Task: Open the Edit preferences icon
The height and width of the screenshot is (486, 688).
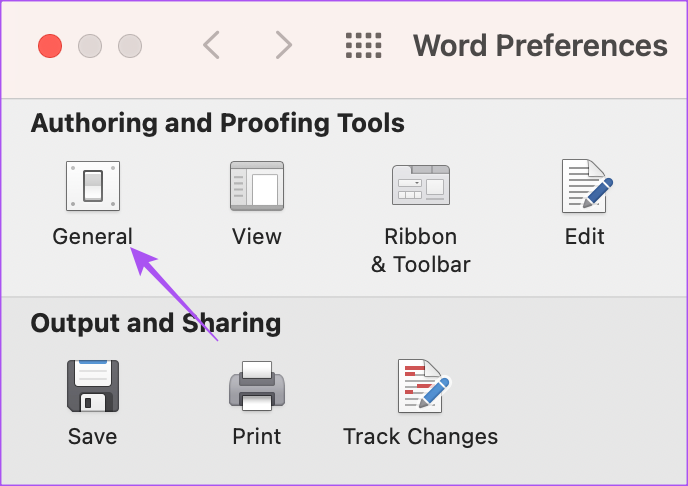Action: pos(587,186)
